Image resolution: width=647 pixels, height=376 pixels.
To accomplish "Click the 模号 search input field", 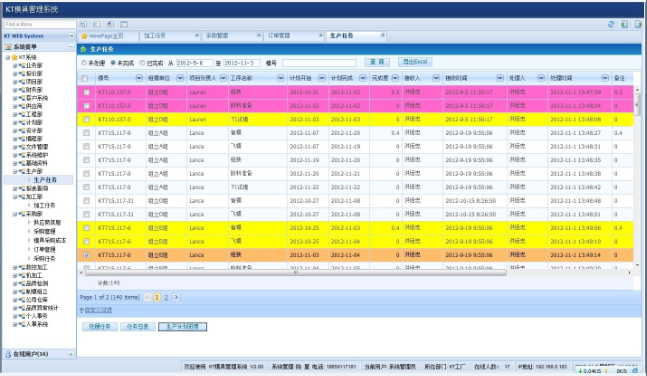I will [319, 63].
